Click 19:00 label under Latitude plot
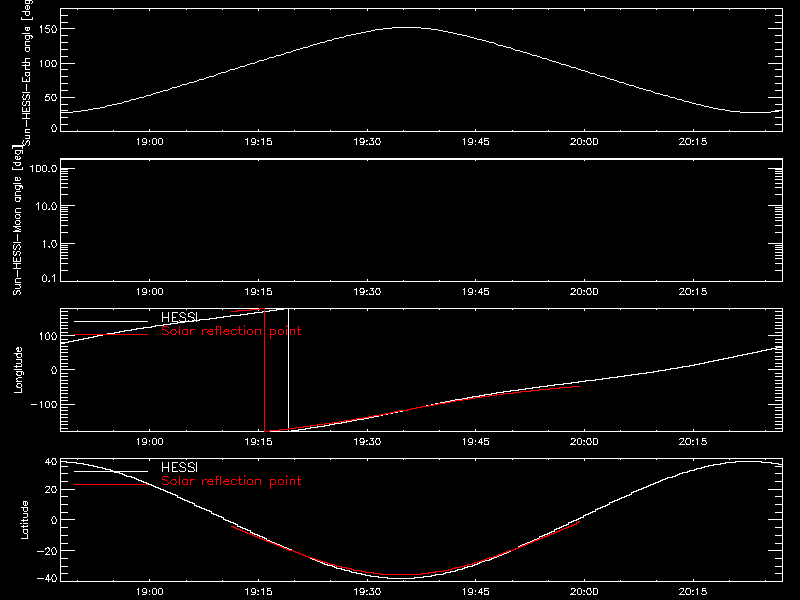Screen dimensions: 800x600 149,592
